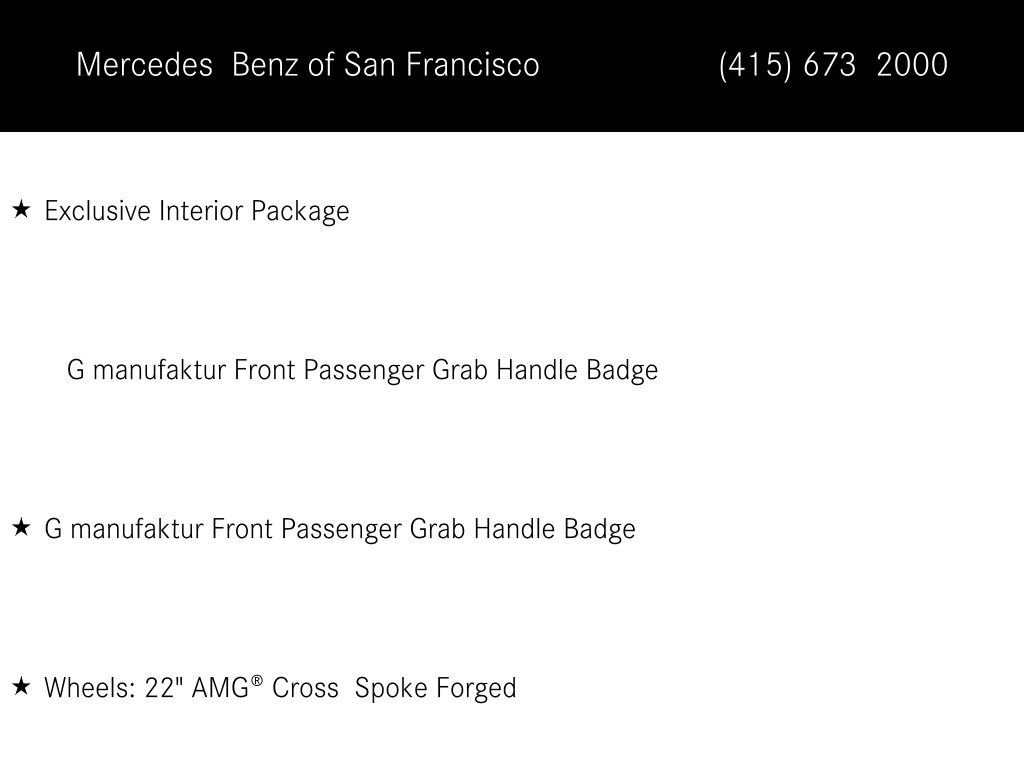The width and height of the screenshot is (1024, 768).
Task: Click the (415) area code in the header
Action: tap(755, 65)
